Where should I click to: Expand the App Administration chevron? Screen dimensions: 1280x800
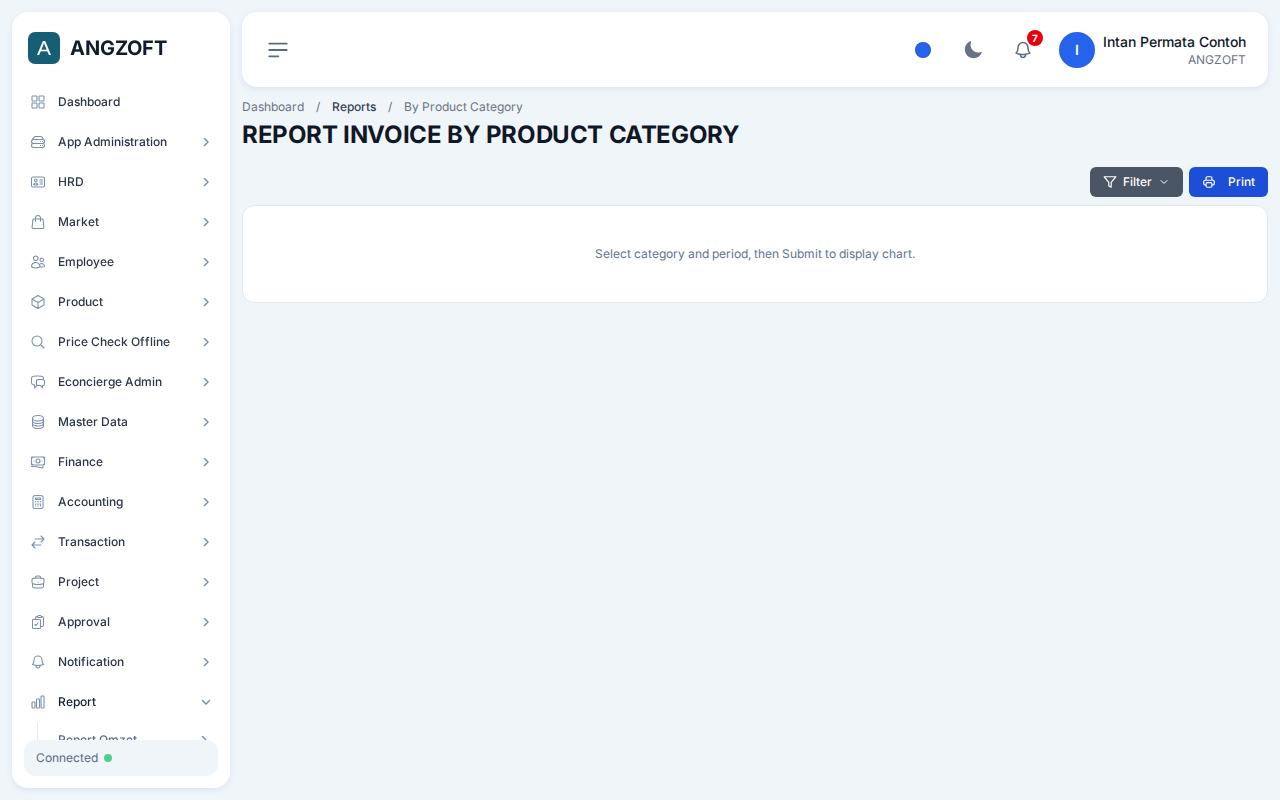point(206,142)
